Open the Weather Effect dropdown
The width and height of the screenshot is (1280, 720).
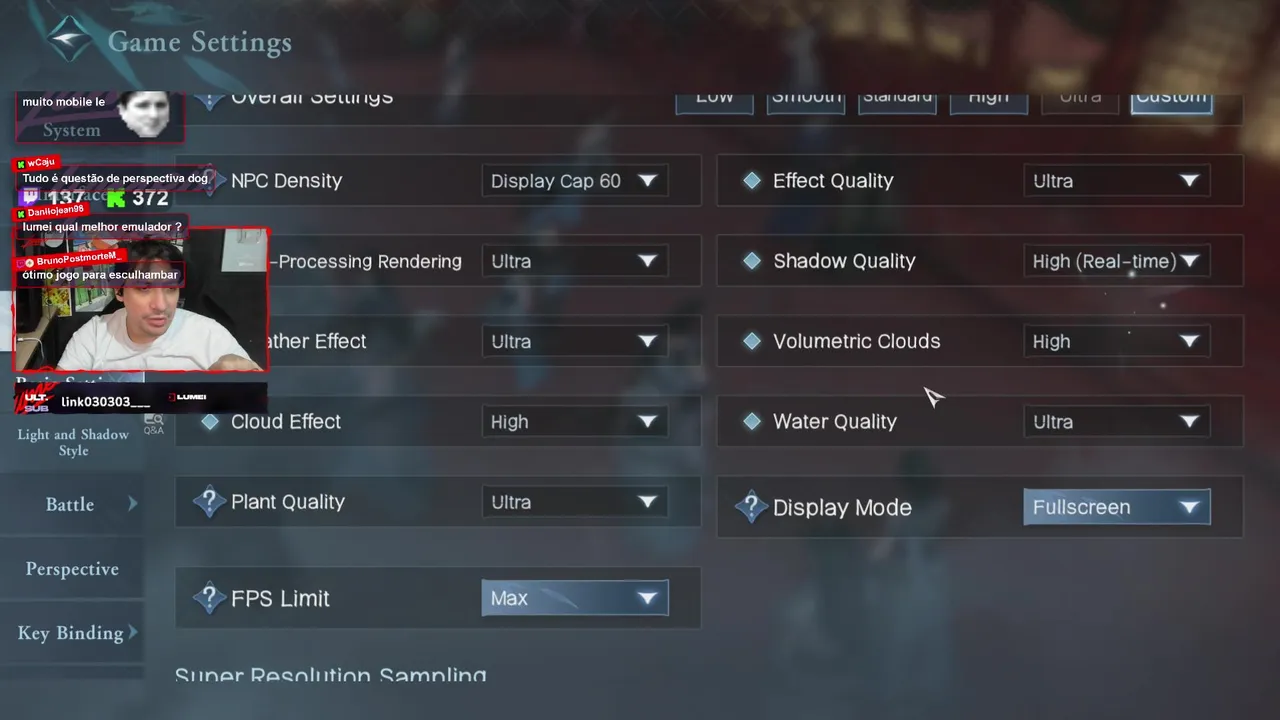click(575, 341)
